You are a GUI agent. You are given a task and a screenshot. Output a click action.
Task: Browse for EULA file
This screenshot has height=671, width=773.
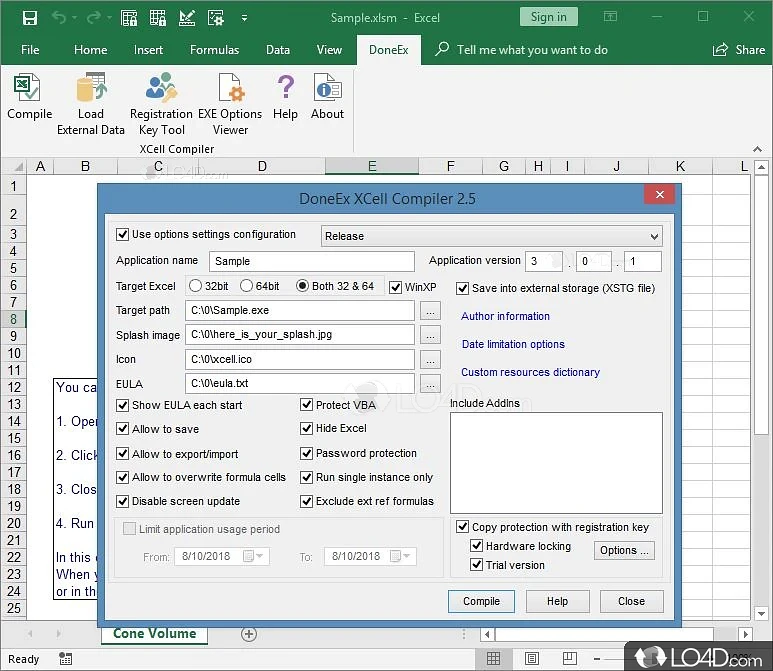pos(430,384)
